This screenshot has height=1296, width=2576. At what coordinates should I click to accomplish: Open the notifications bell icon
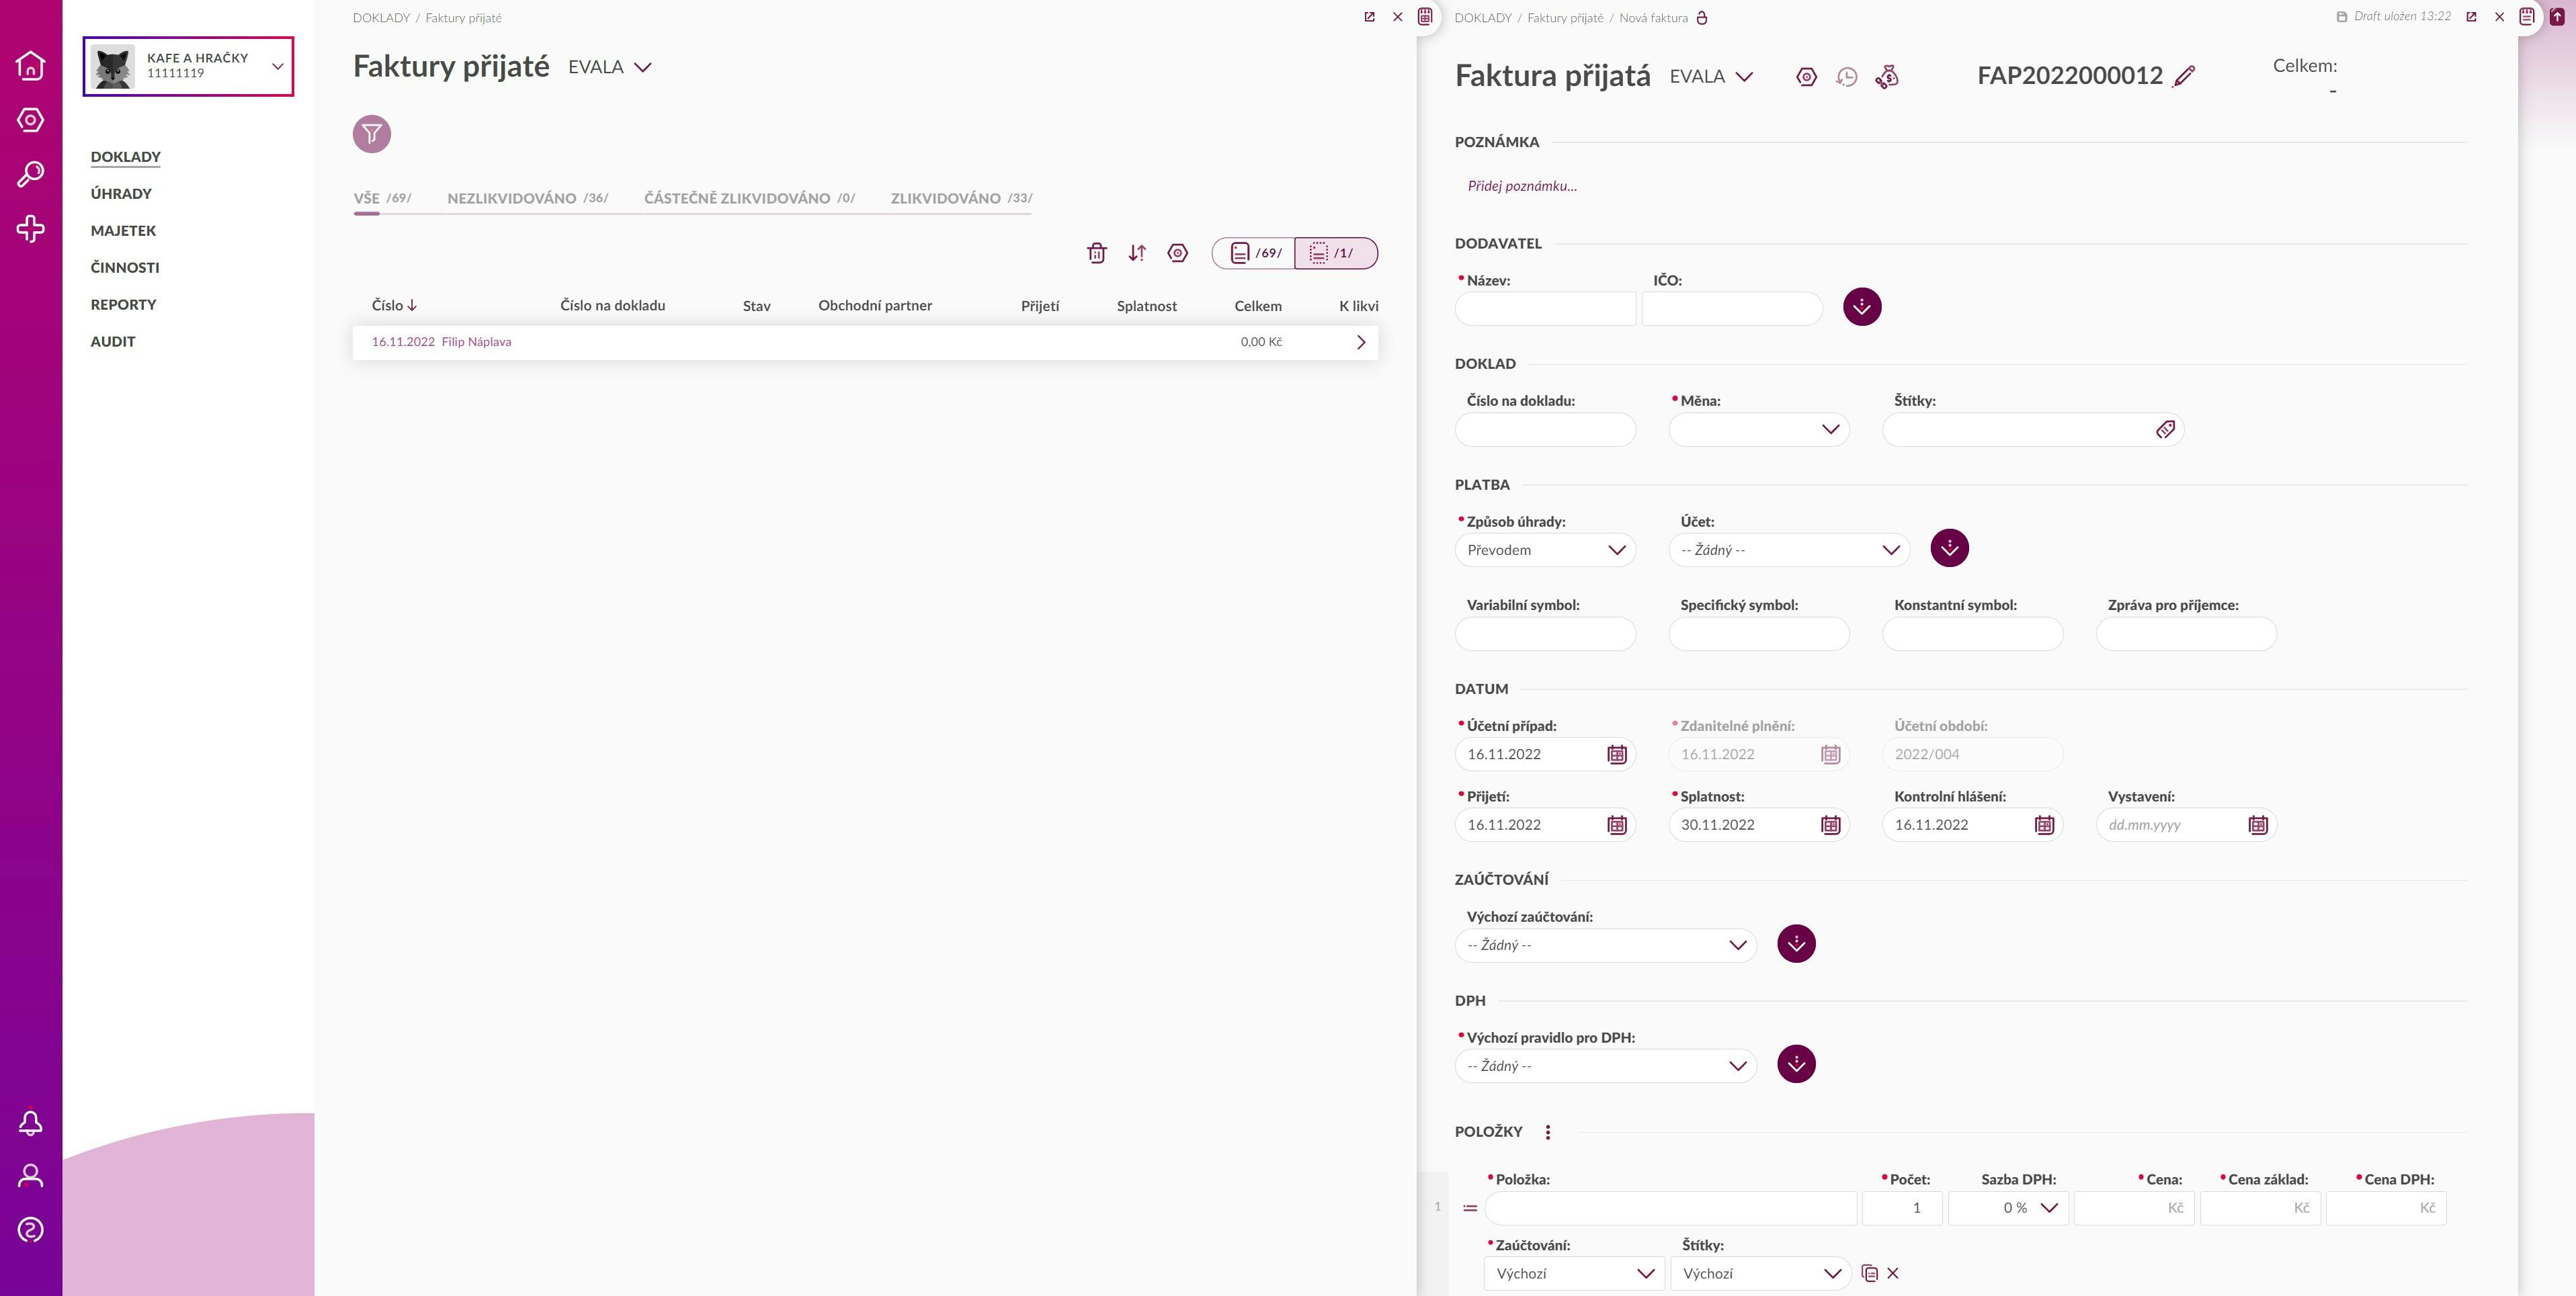point(30,1123)
